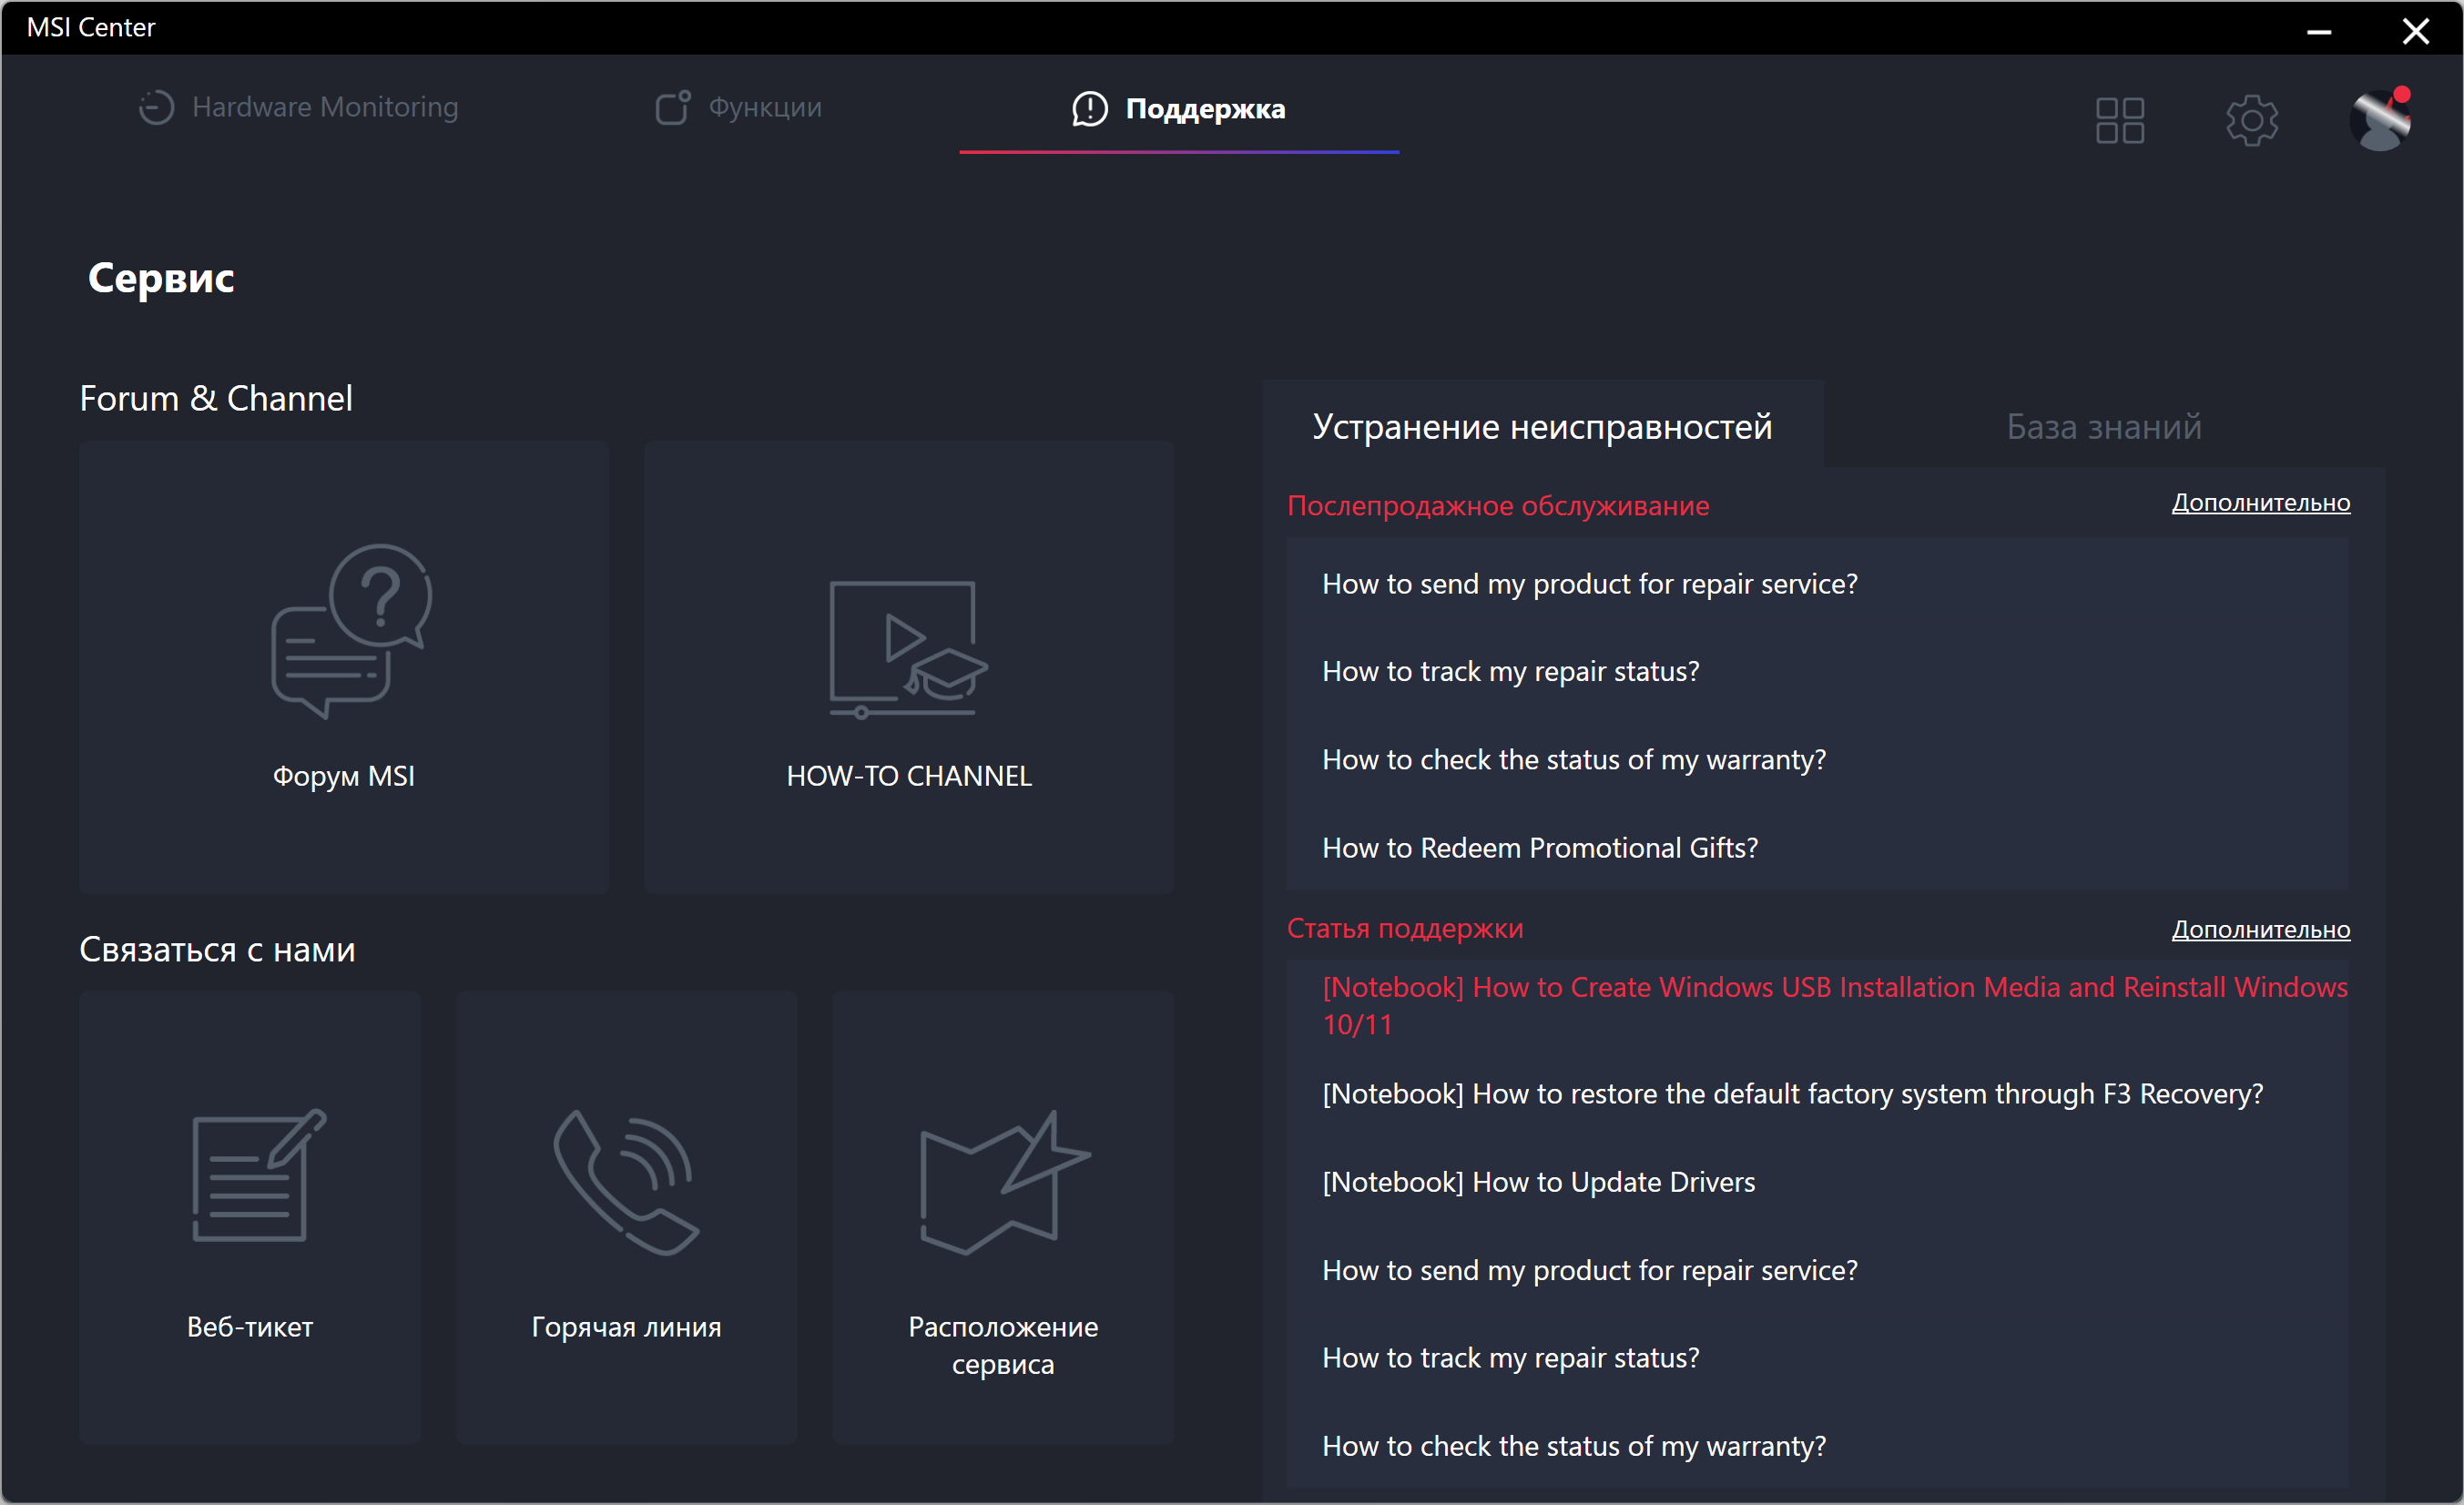This screenshot has height=1505, width=2464.
Task: Open '[Notebook] How to Update Drivers' article
Action: pyautogui.click(x=1538, y=1182)
